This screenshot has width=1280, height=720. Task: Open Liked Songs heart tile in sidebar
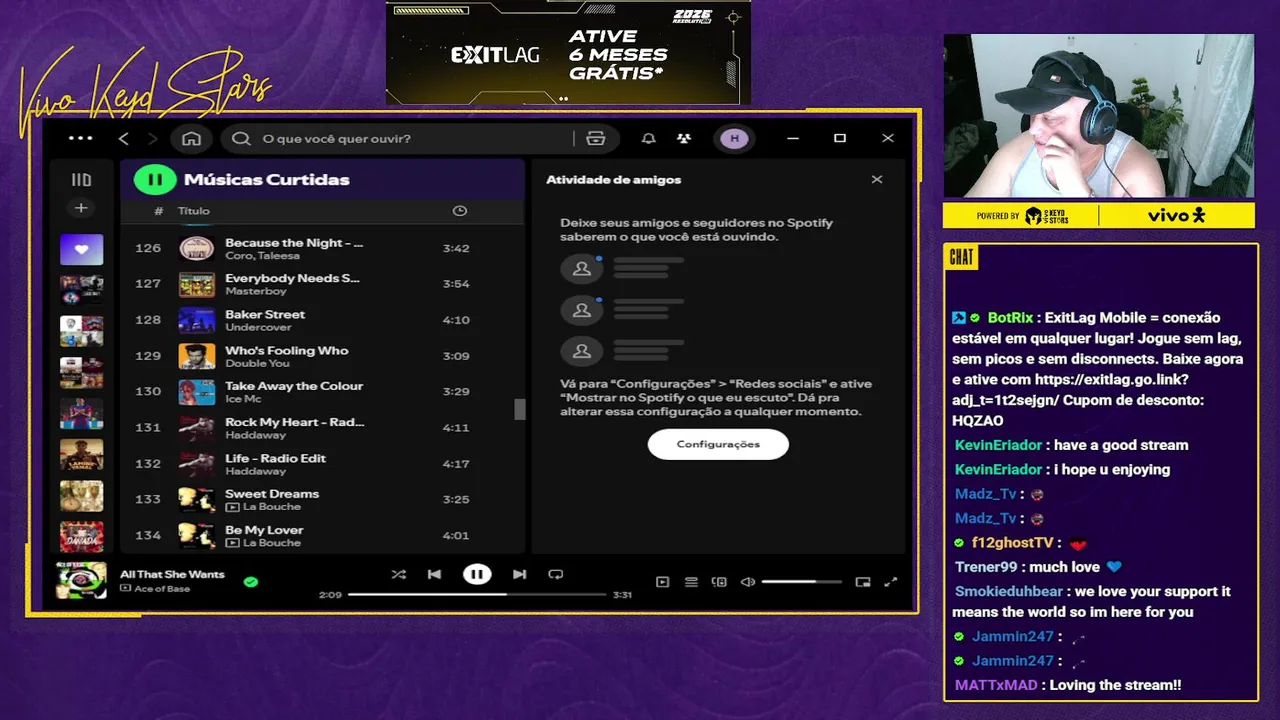(81, 249)
